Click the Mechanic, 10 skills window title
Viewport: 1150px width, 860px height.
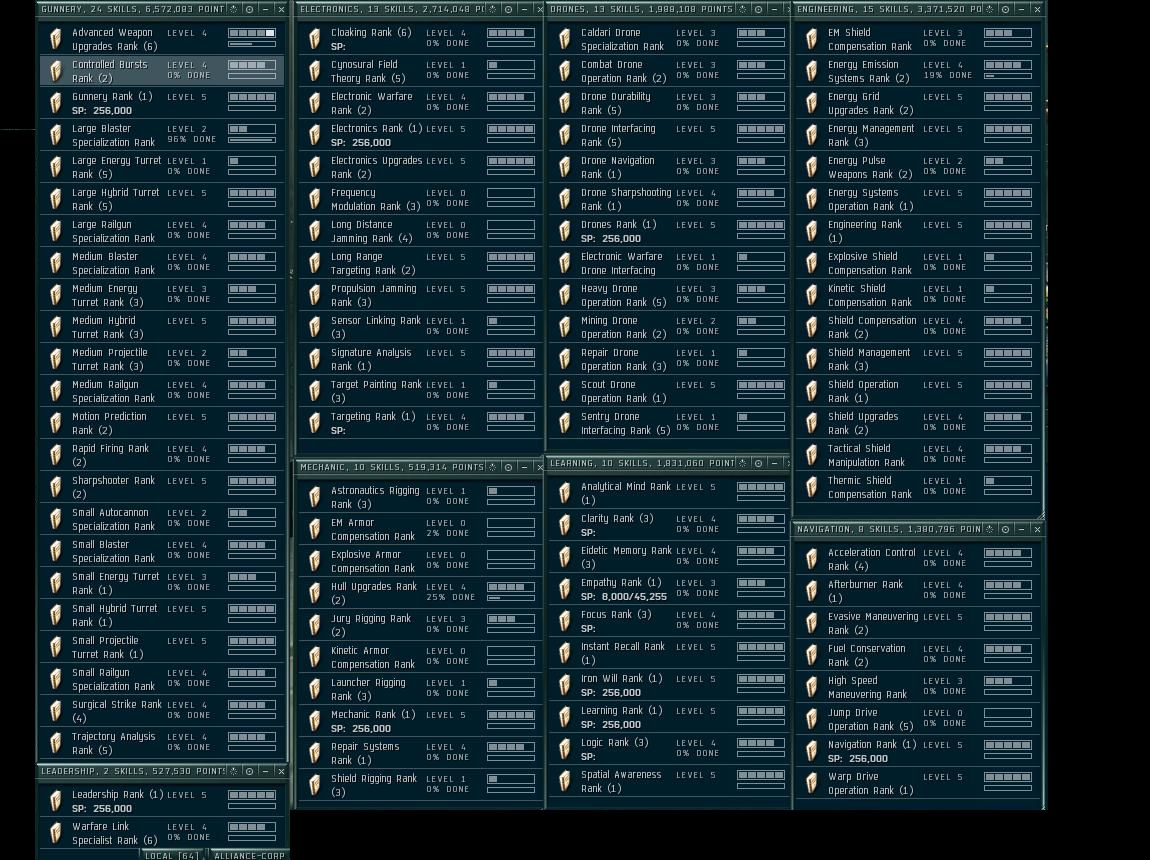coord(392,467)
